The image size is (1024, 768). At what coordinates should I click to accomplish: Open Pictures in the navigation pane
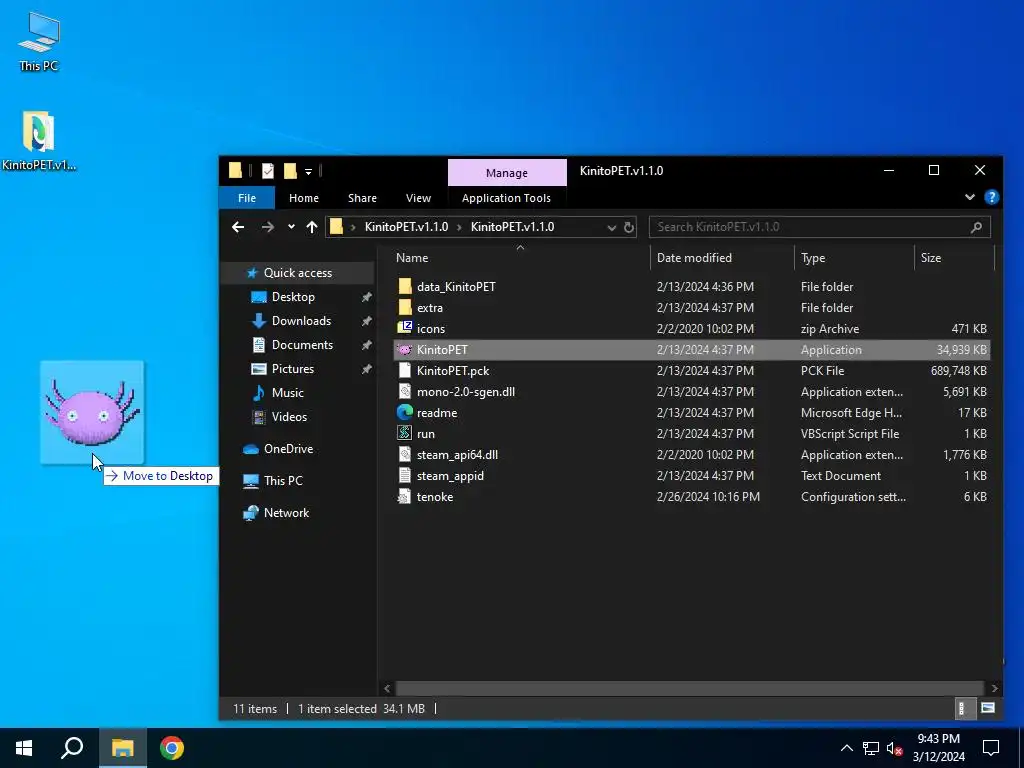[x=293, y=369]
